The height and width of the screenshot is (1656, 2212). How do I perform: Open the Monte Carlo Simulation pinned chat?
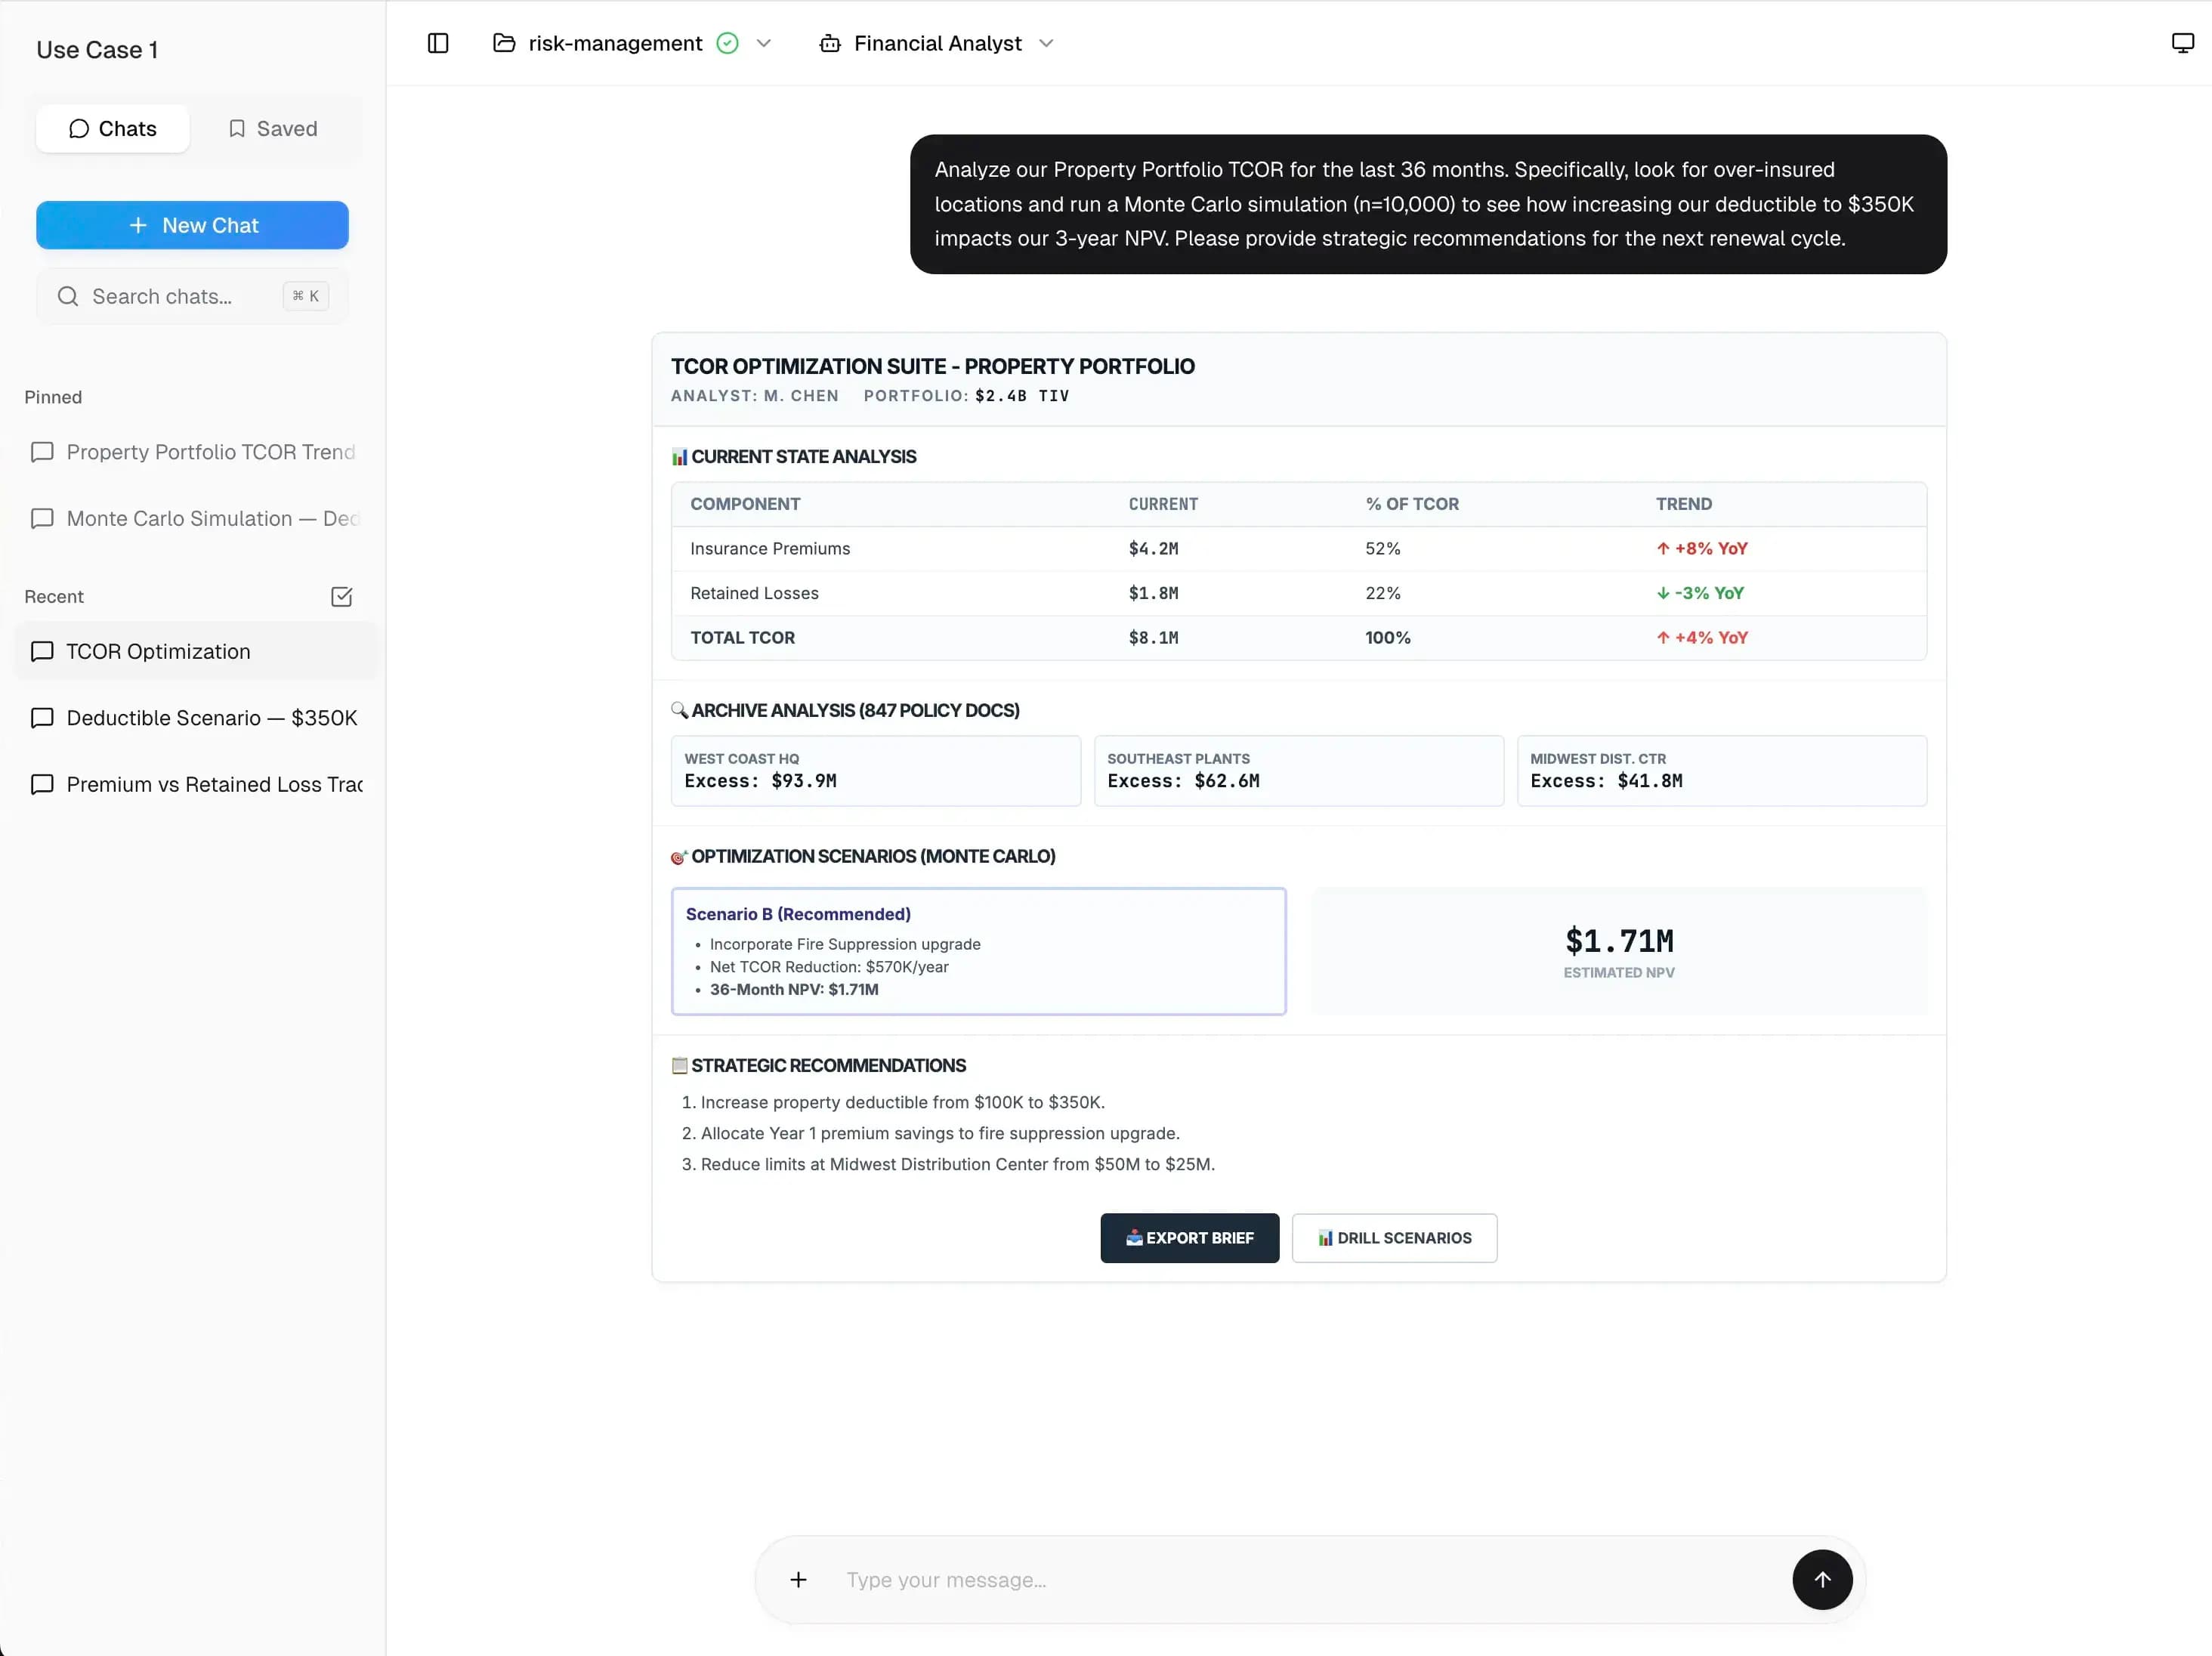click(195, 518)
